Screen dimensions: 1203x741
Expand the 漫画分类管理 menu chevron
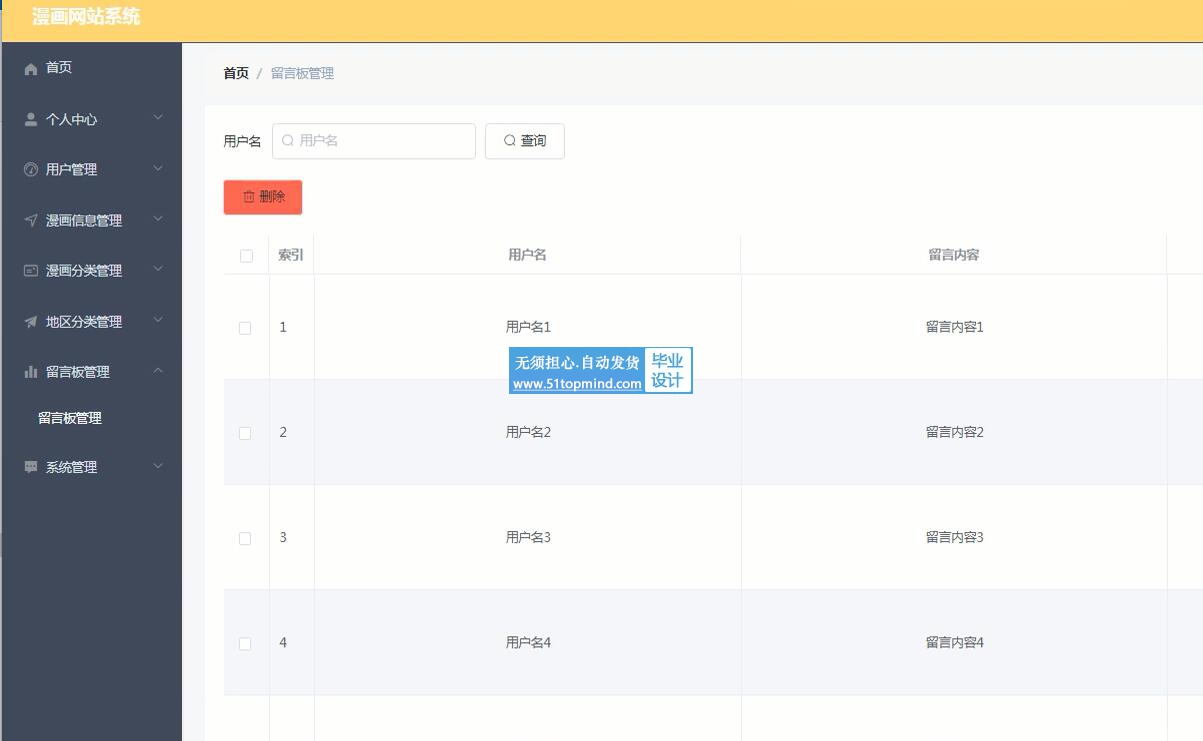point(158,270)
